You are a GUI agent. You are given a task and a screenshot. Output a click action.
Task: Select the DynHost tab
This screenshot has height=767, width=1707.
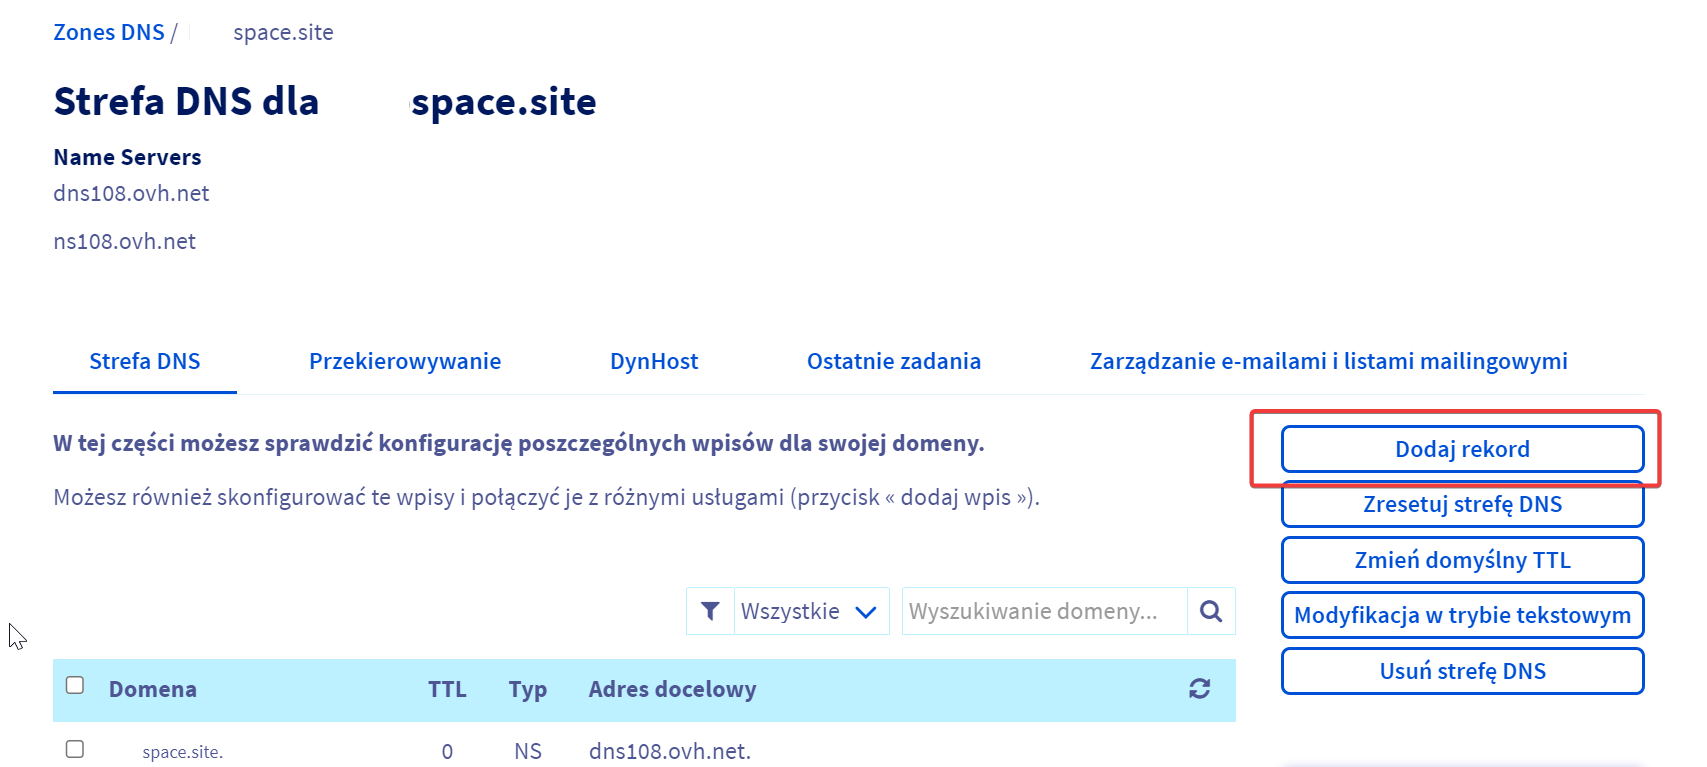[654, 361]
